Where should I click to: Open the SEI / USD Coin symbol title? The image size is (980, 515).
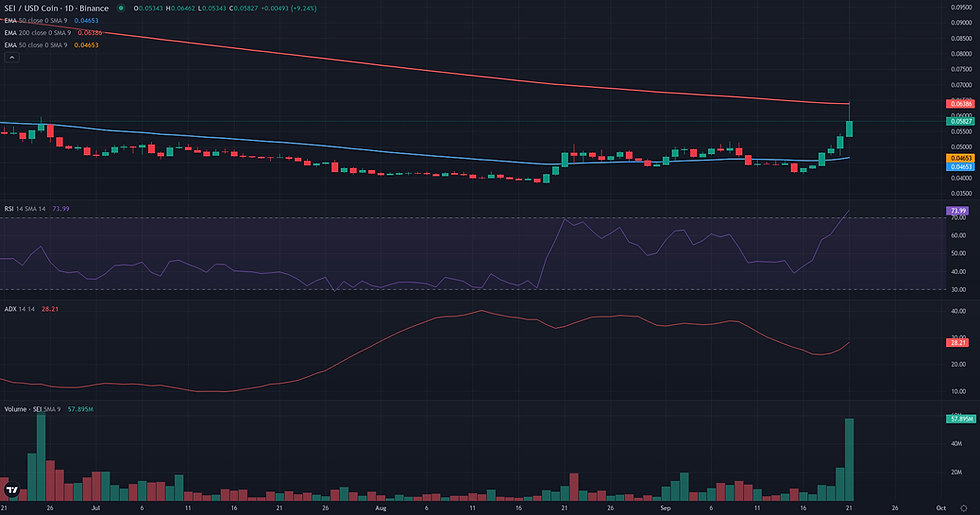(x=56, y=8)
